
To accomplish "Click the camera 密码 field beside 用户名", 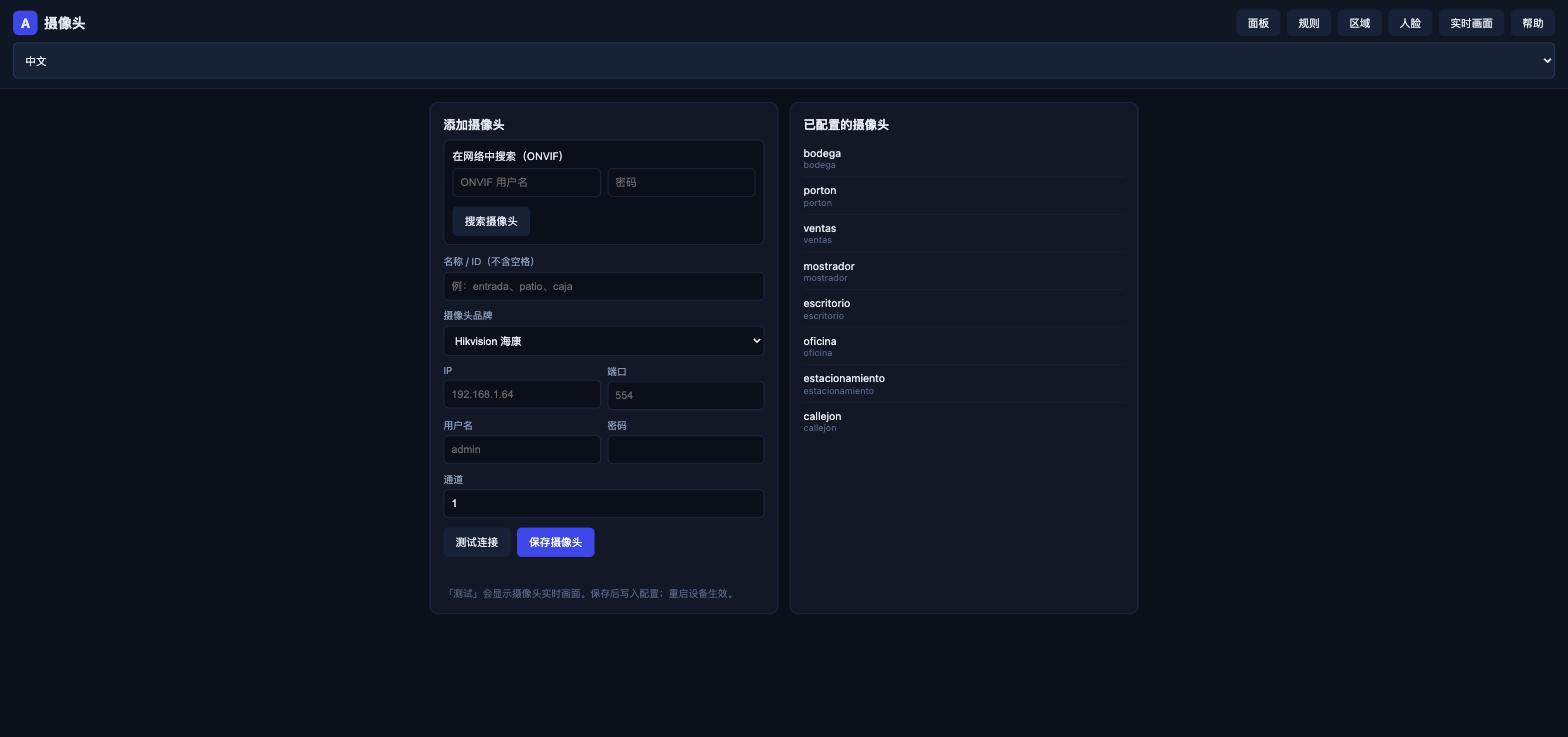I will (686, 449).
